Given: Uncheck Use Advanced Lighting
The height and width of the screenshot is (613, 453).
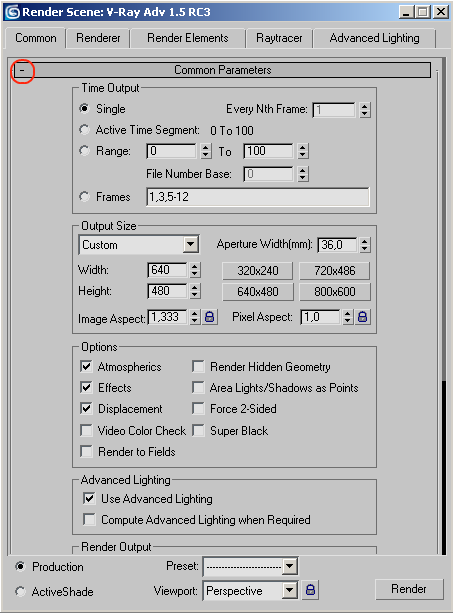Looking at the screenshot, I should [x=89, y=498].
